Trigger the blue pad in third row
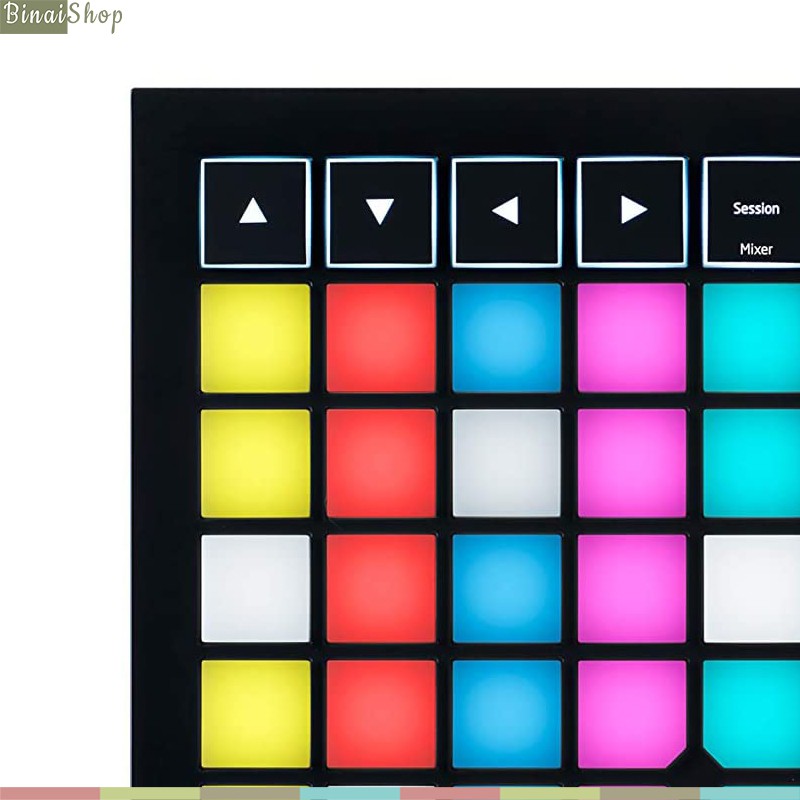The height and width of the screenshot is (800, 800). click(507, 588)
